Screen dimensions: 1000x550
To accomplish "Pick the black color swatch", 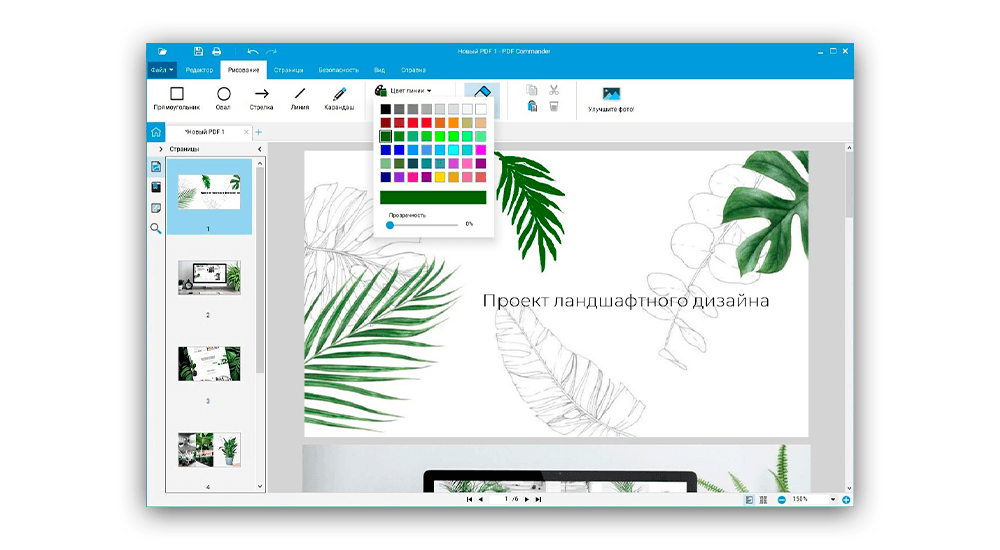I will coord(386,108).
